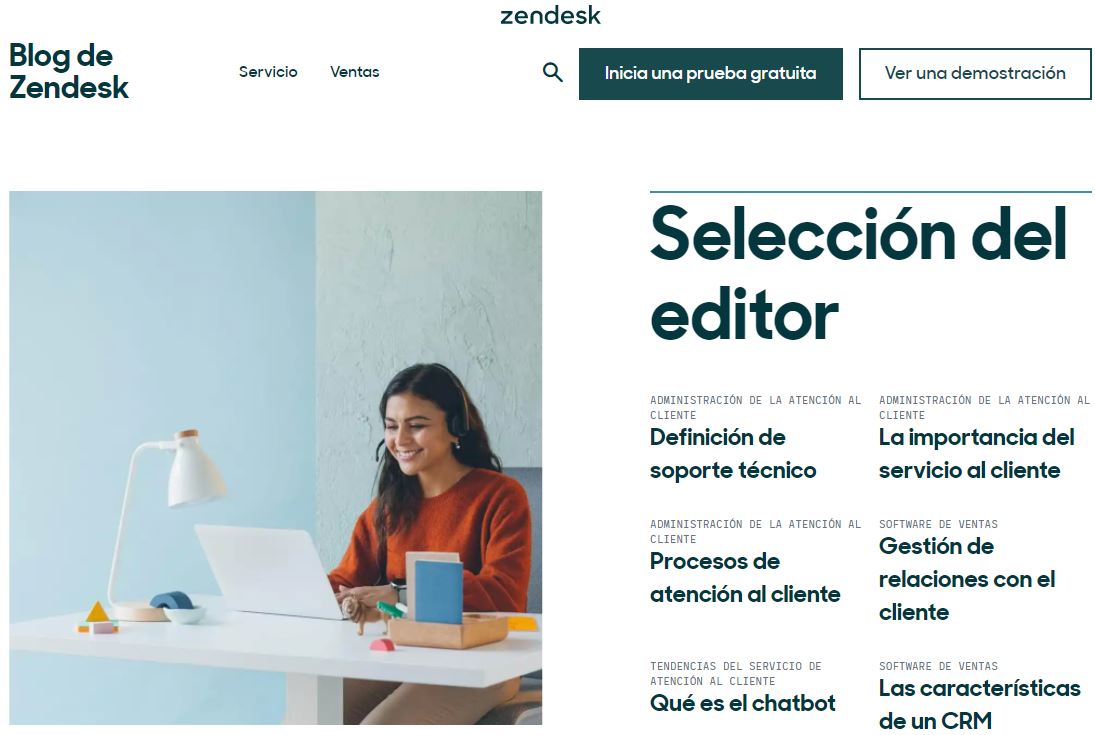This screenshot has width=1095, height=735.
Task: Click Ver una demostración button
Action: (975, 73)
